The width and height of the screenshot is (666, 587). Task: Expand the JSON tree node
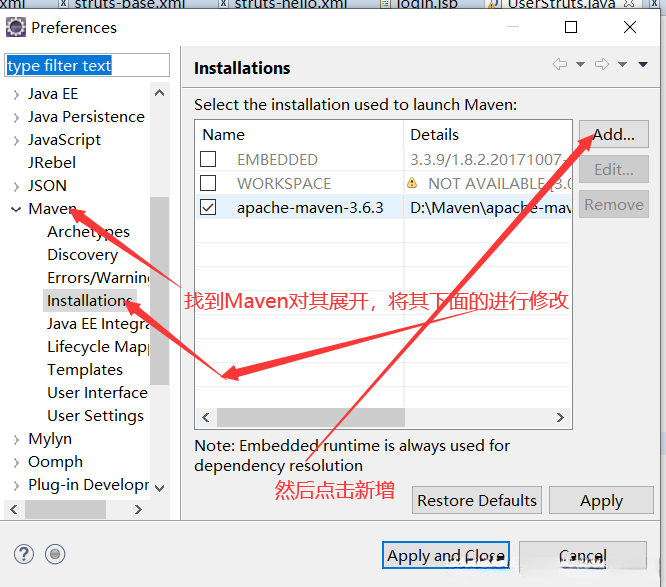[16, 186]
